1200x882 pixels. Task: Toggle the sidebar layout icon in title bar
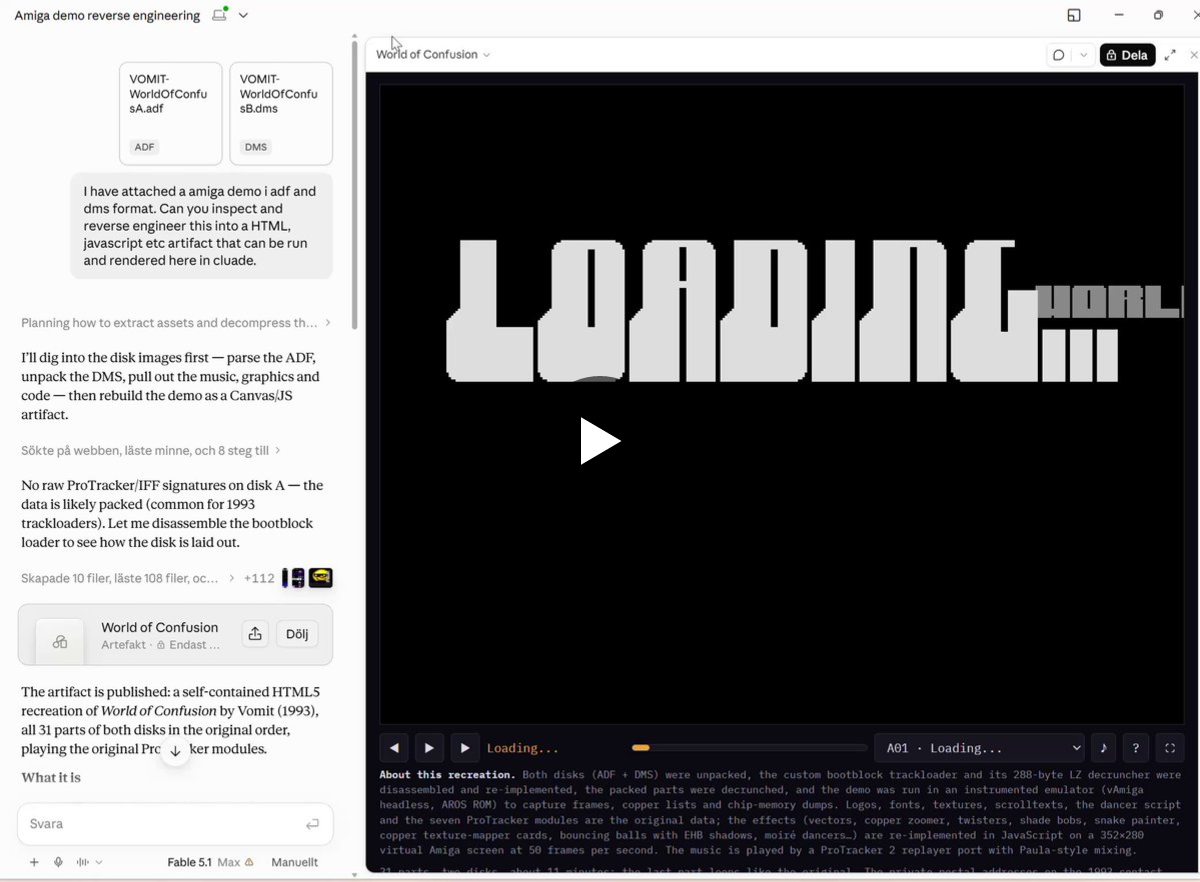click(1074, 15)
